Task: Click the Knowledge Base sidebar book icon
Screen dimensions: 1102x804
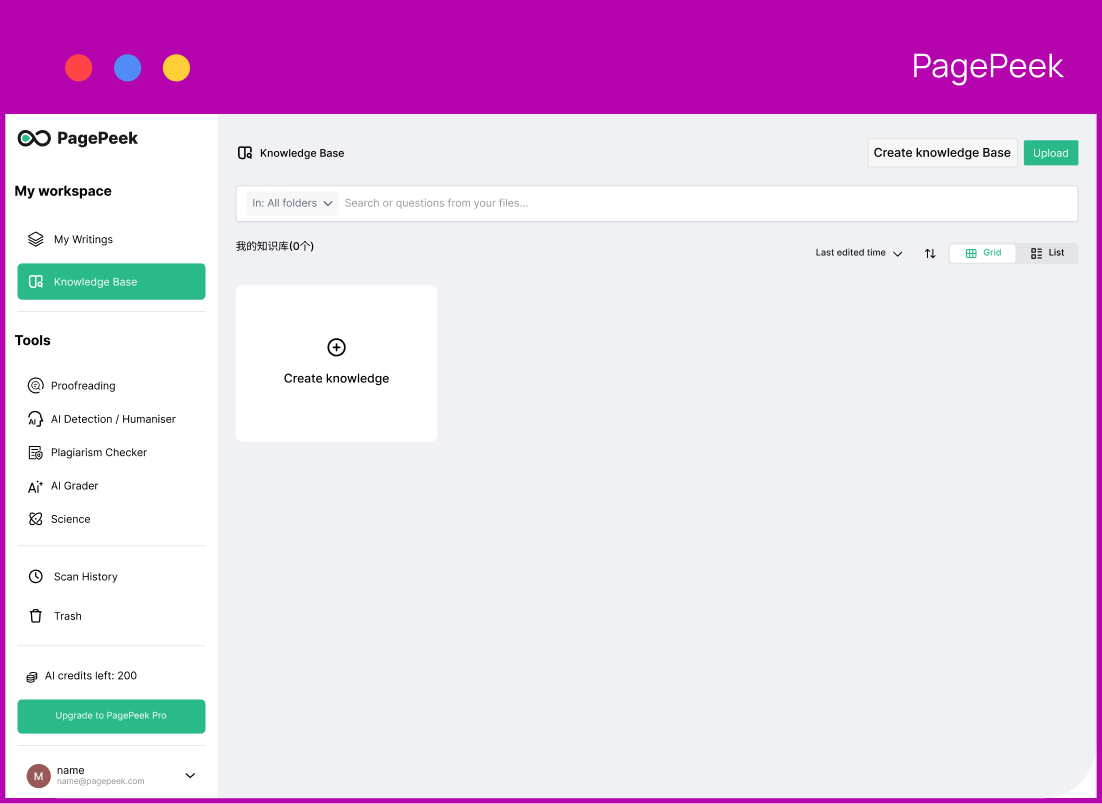Action: [x=36, y=282]
